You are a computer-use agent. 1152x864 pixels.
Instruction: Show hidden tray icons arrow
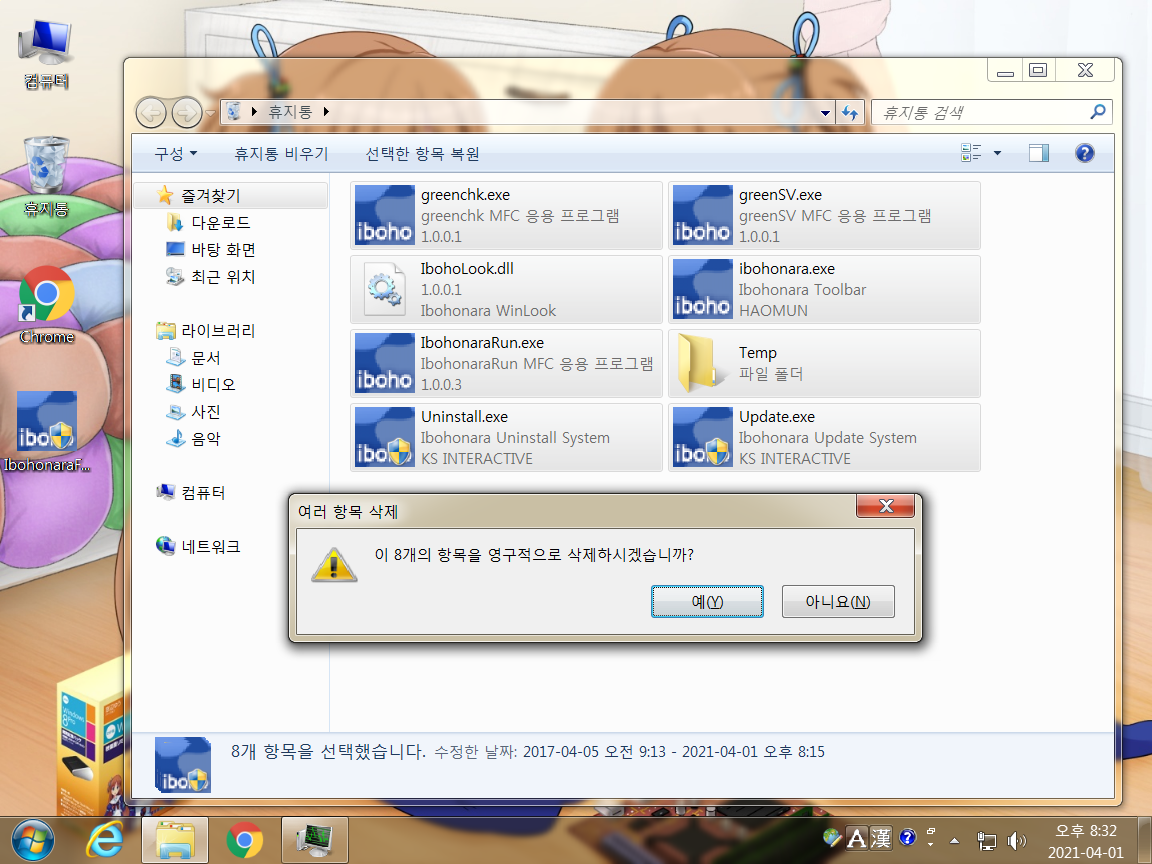[954, 840]
